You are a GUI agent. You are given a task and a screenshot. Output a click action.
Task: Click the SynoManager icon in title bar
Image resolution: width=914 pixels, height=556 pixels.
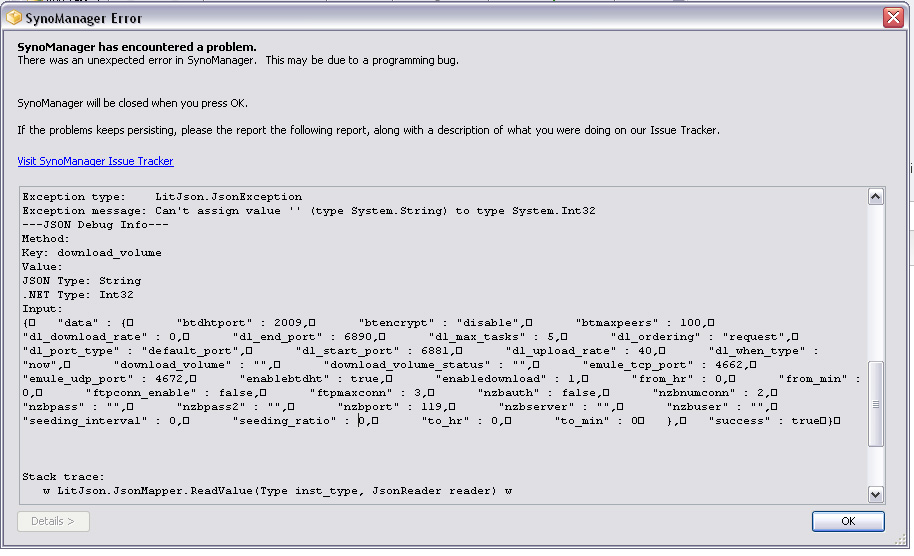tap(13, 17)
